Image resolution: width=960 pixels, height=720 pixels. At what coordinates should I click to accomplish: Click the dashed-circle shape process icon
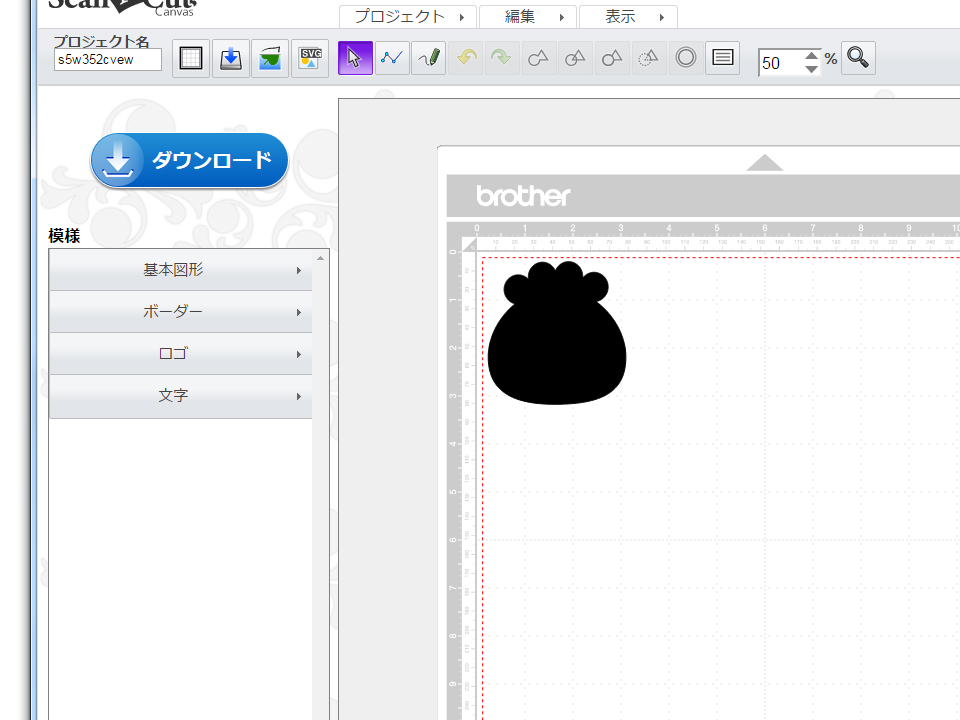[x=649, y=58]
